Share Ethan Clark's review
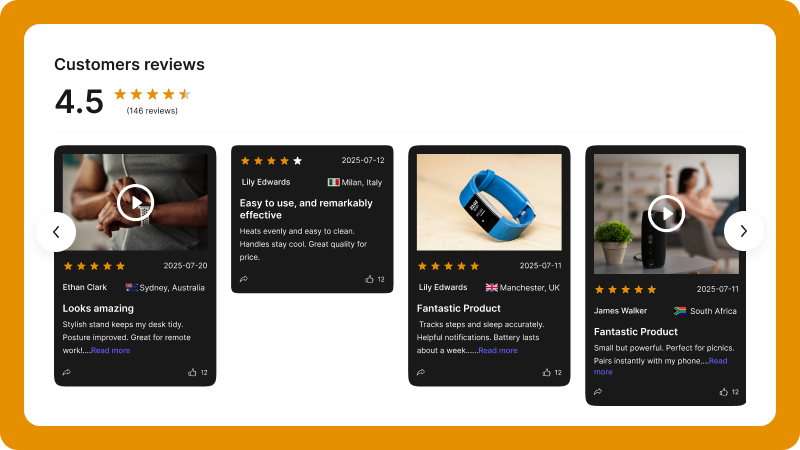Screen dimensions: 800x450 [66, 372]
